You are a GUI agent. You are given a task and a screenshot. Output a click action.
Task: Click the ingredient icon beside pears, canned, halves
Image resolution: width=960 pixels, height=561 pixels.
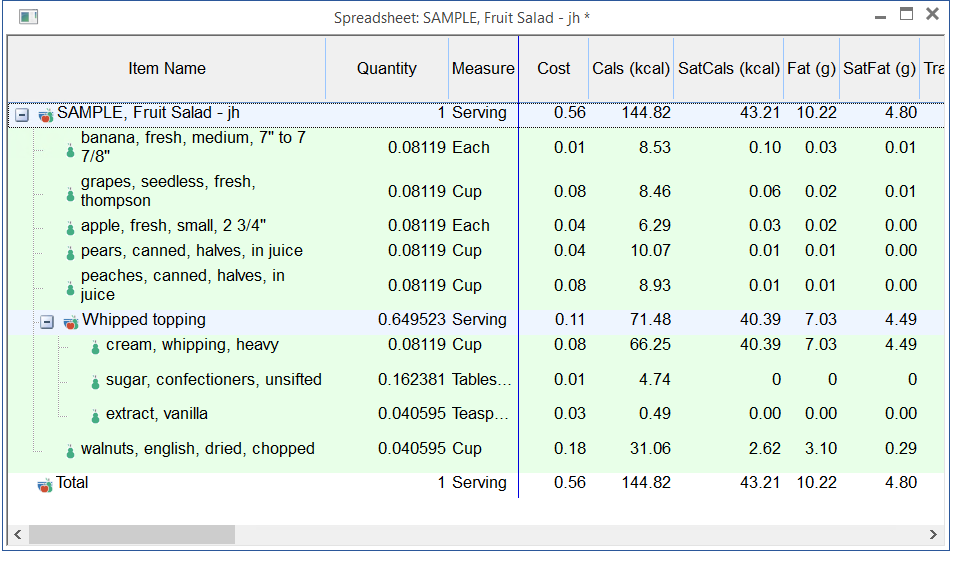tap(70, 253)
